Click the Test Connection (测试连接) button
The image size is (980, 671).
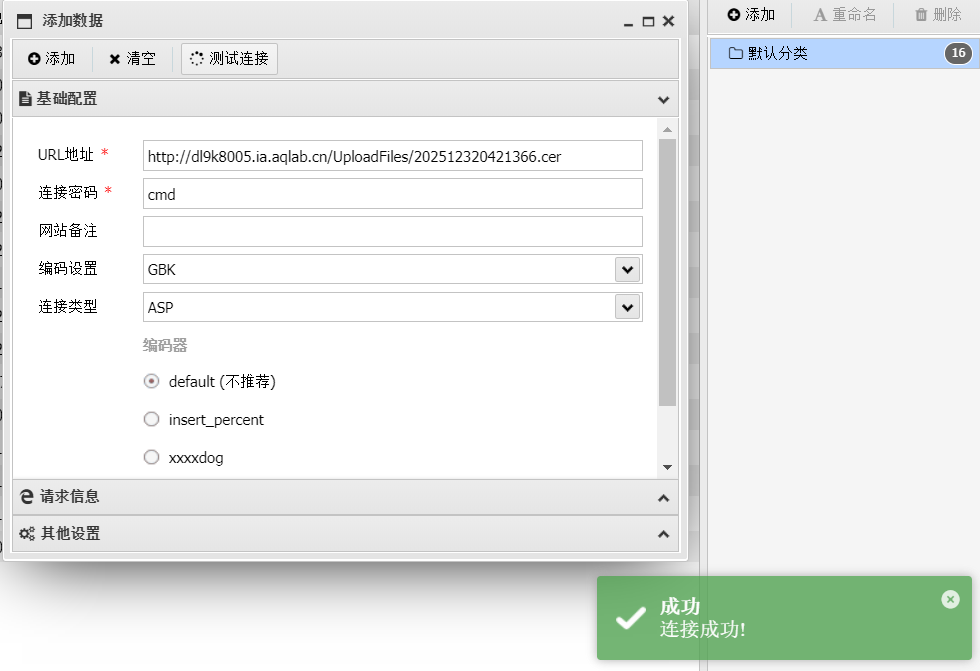pyautogui.click(x=229, y=59)
